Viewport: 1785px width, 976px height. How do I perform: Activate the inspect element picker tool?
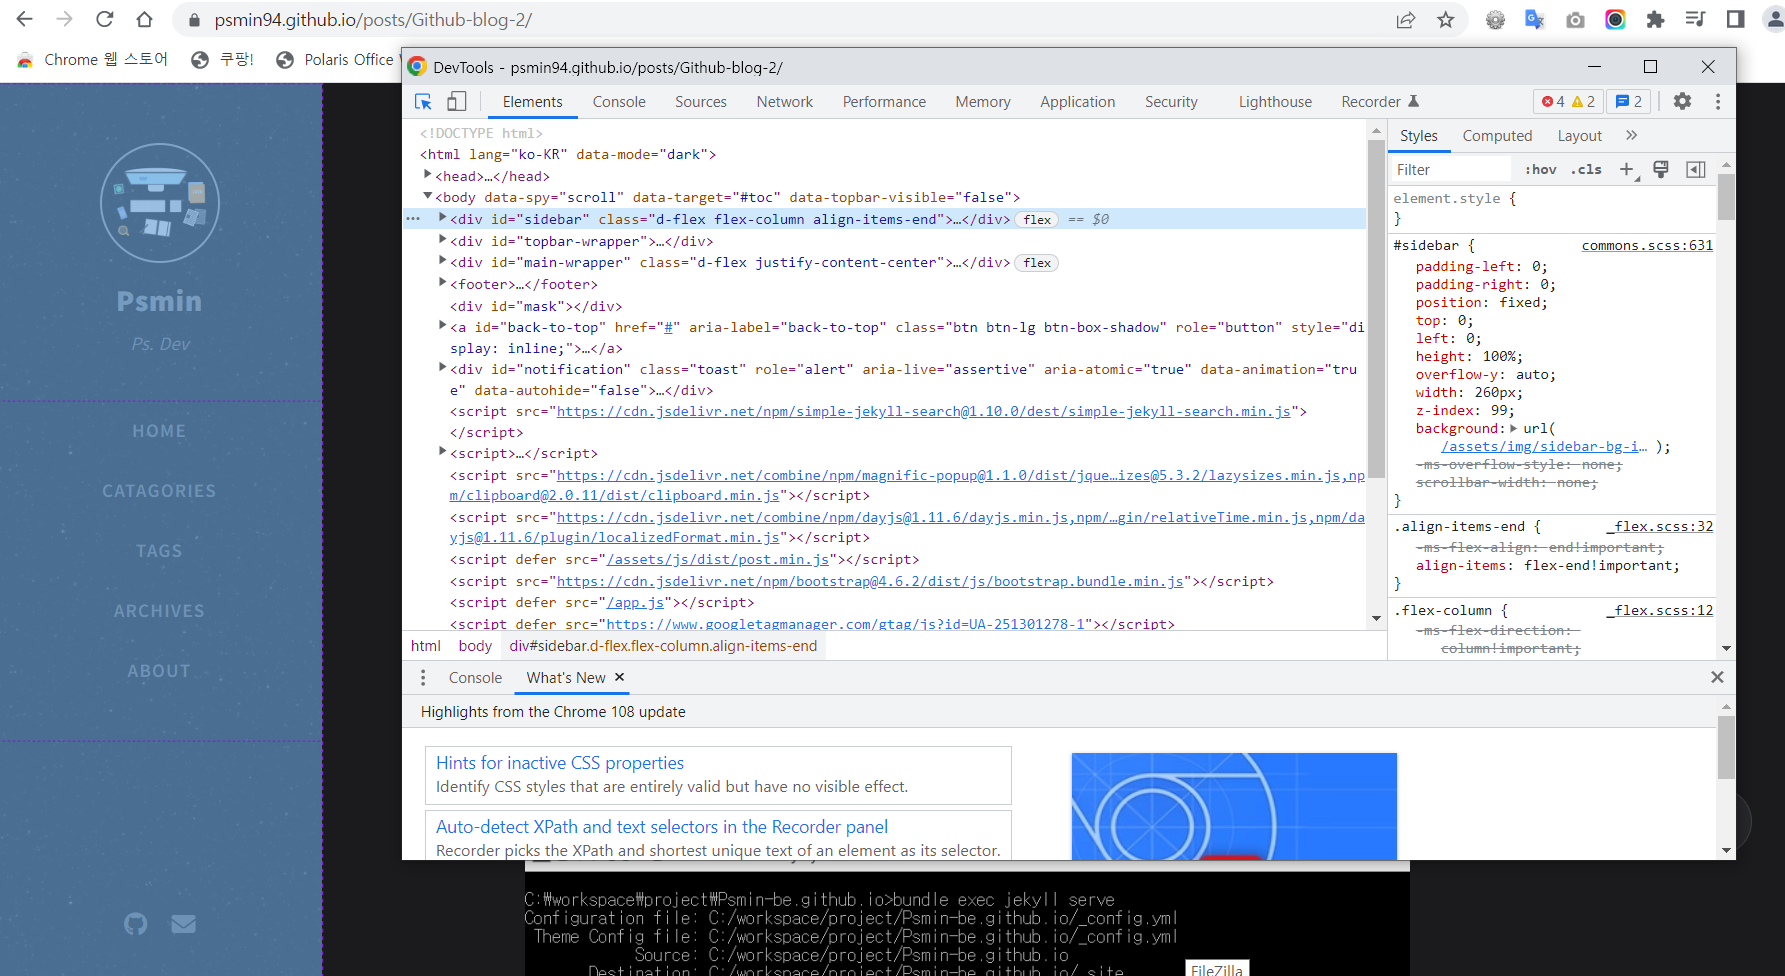[x=423, y=102]
